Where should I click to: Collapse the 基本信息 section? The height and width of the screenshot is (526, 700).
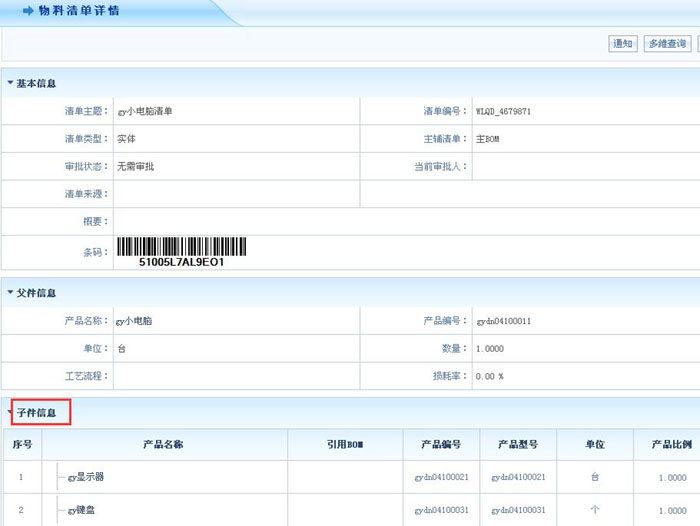coord(10,83)
